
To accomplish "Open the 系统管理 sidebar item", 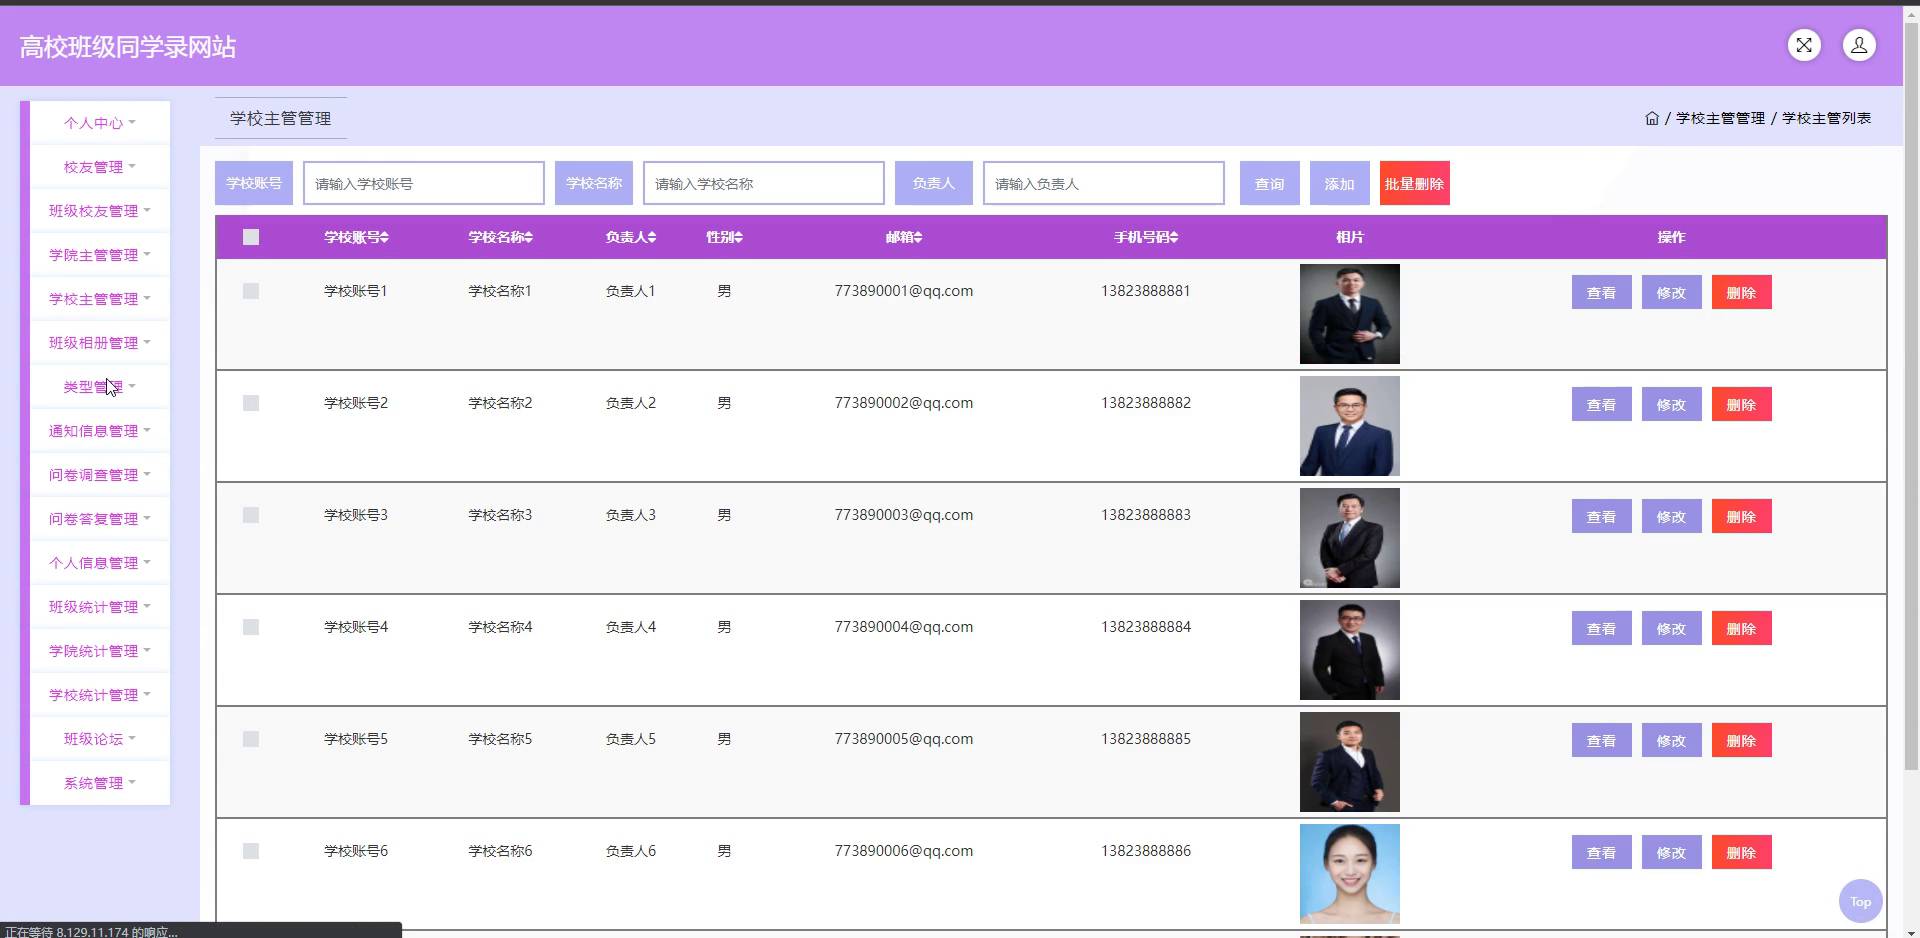I will [x=100, y=783].
